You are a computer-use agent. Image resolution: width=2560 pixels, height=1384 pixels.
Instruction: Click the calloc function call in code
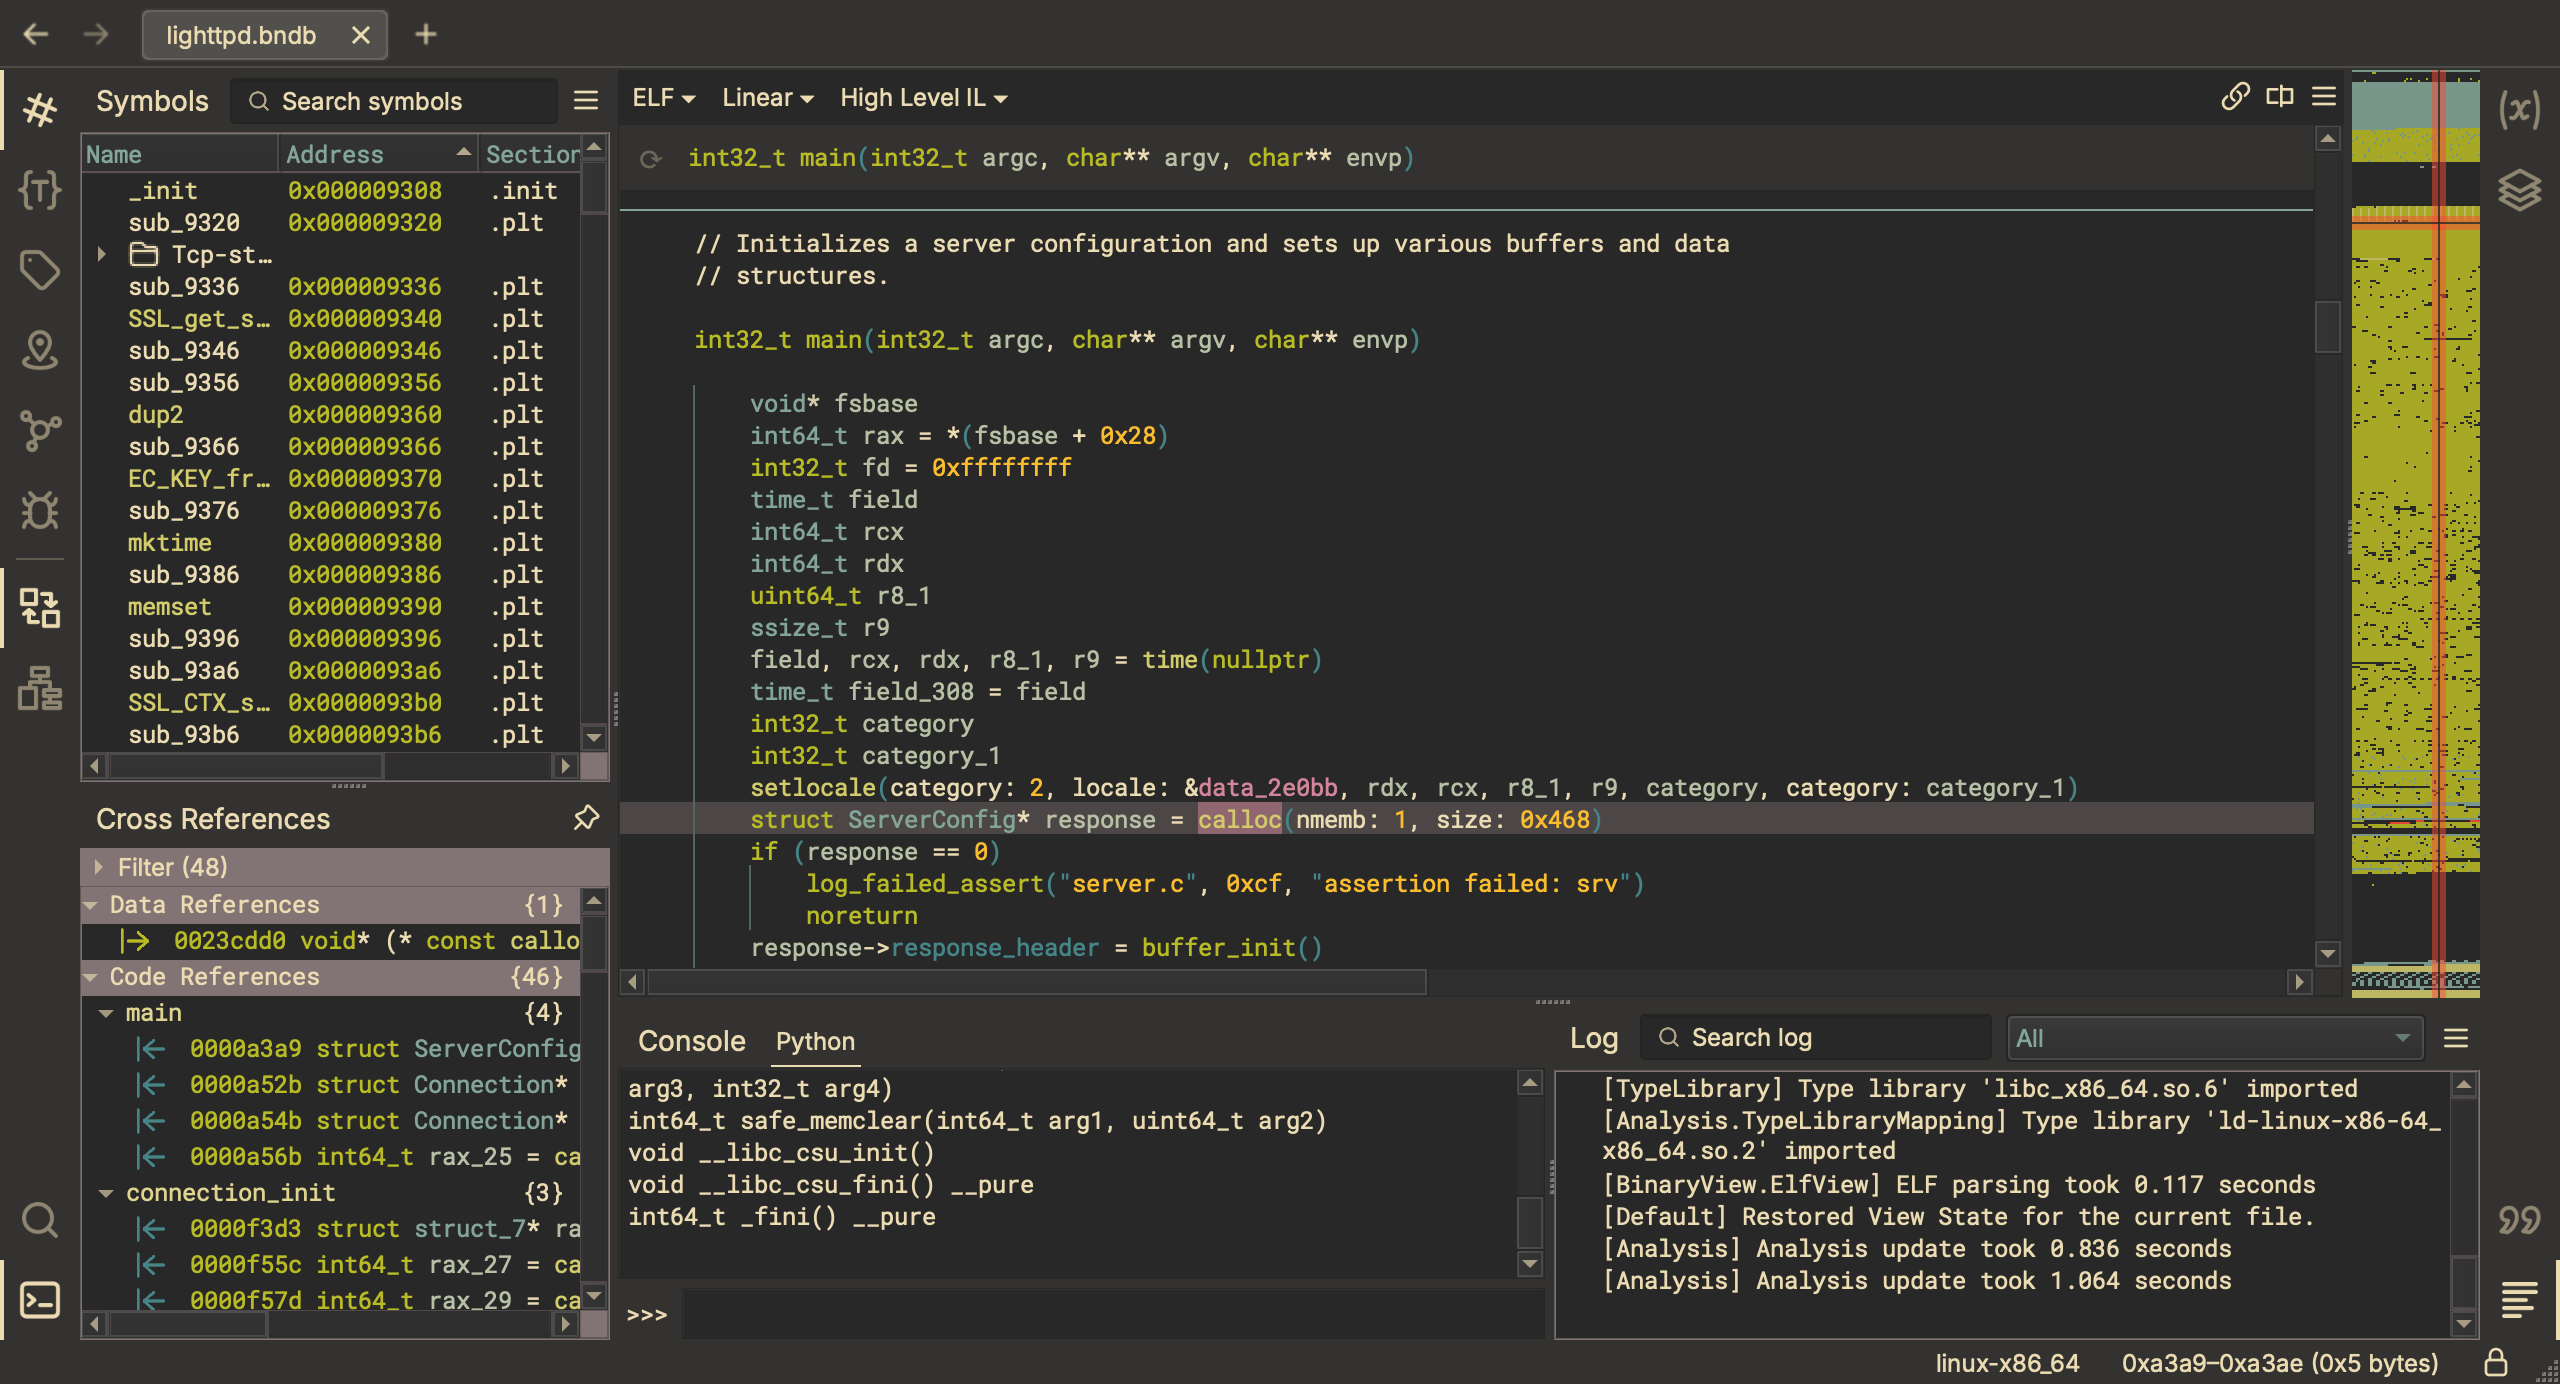coord(1239,819)
